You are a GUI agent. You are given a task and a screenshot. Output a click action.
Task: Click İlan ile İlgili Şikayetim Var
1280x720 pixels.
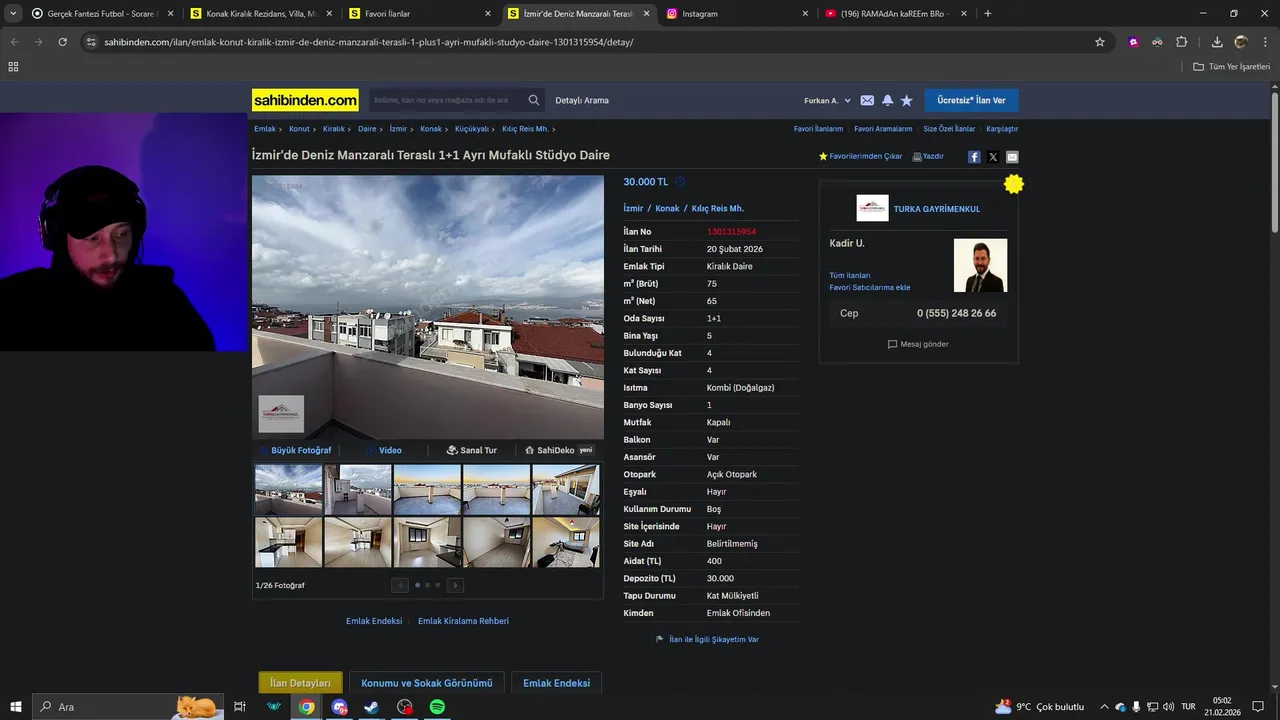coord(708,639)
